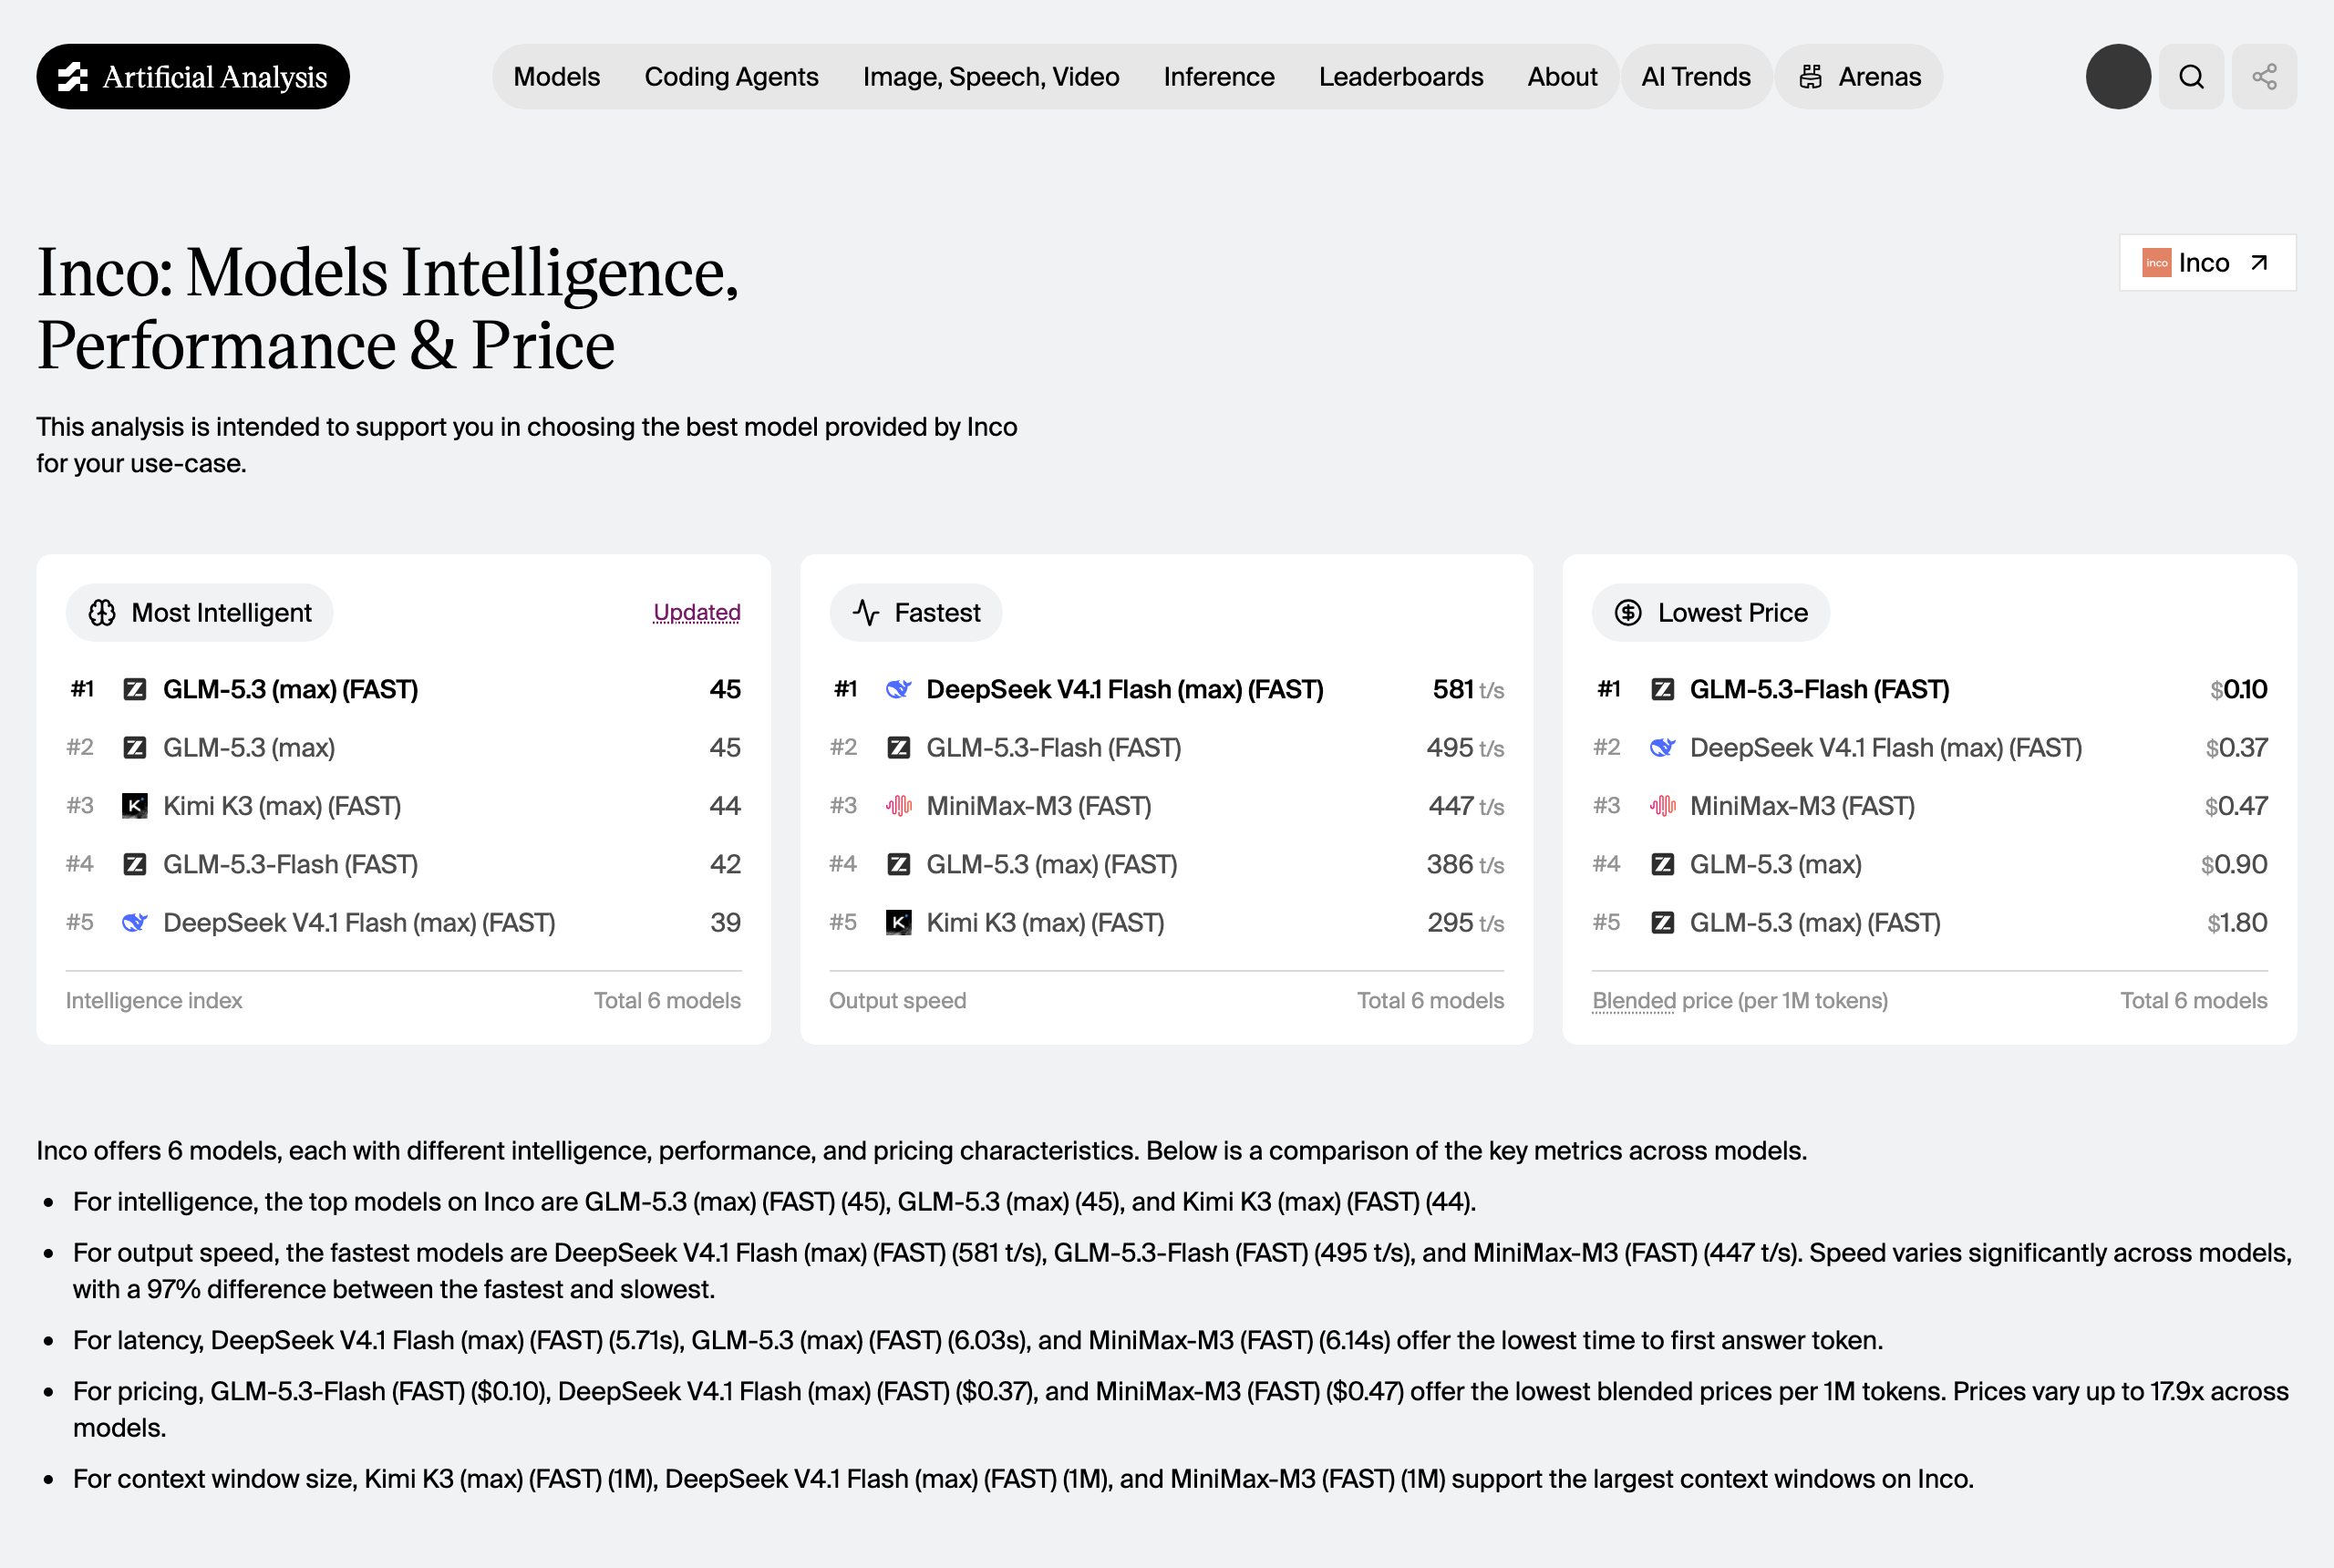
Task: Click Kimi logo icon in Fastest list
Action: tap(898, 923)
